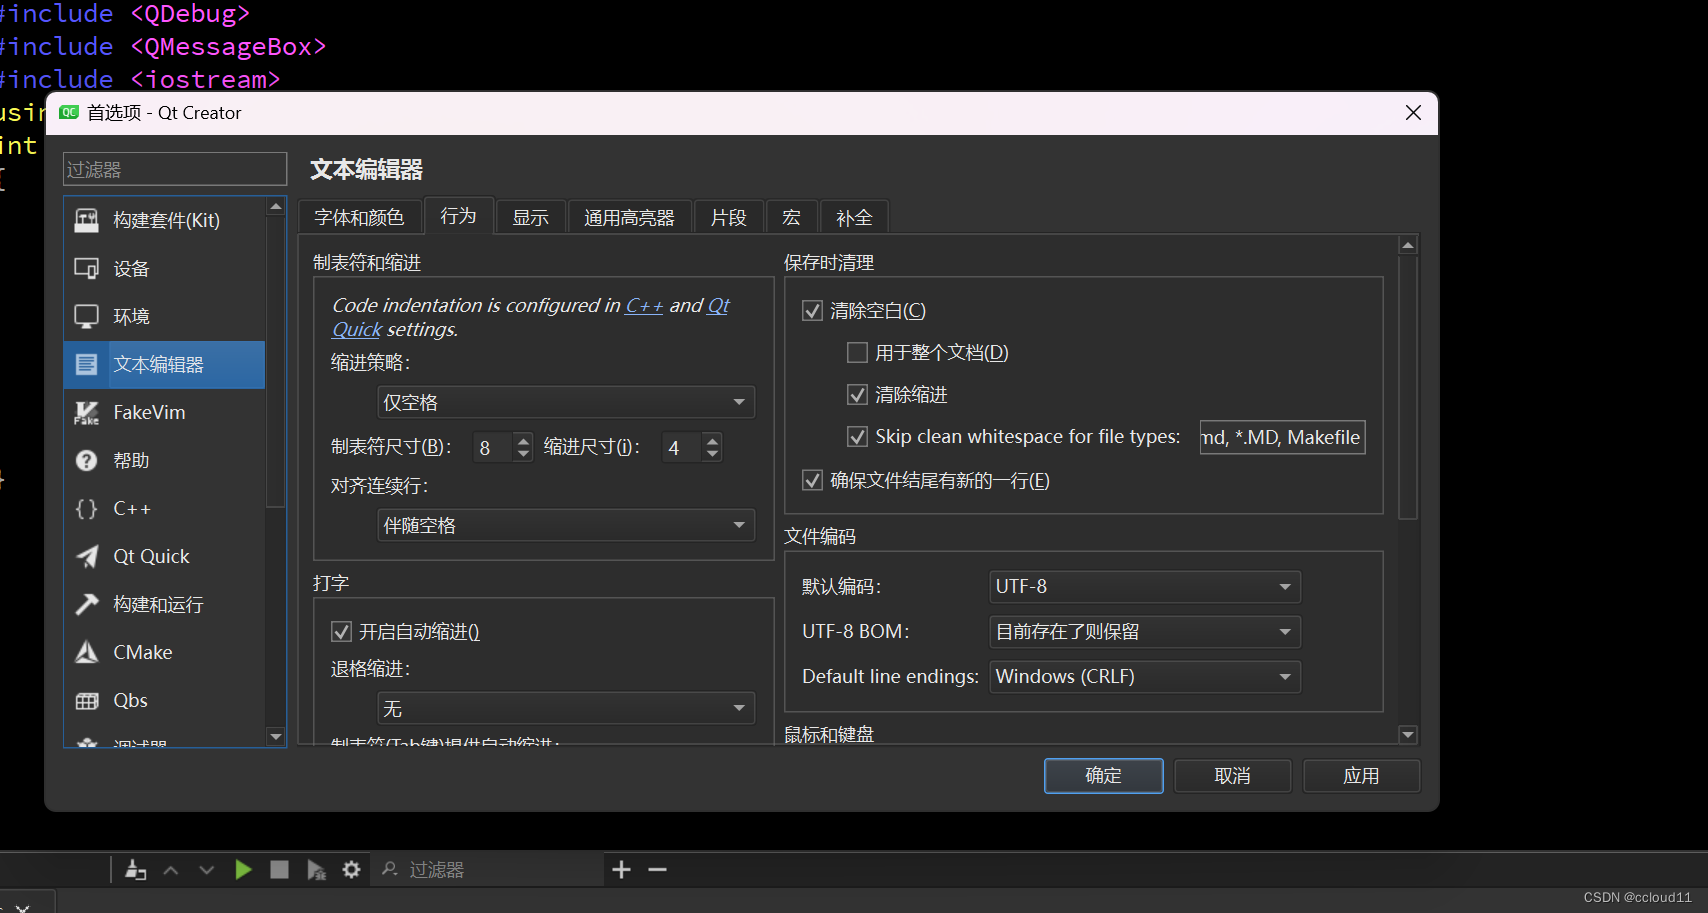Toggle 确保文件结尾有新的一行(E) checkbox

(812, 481)
